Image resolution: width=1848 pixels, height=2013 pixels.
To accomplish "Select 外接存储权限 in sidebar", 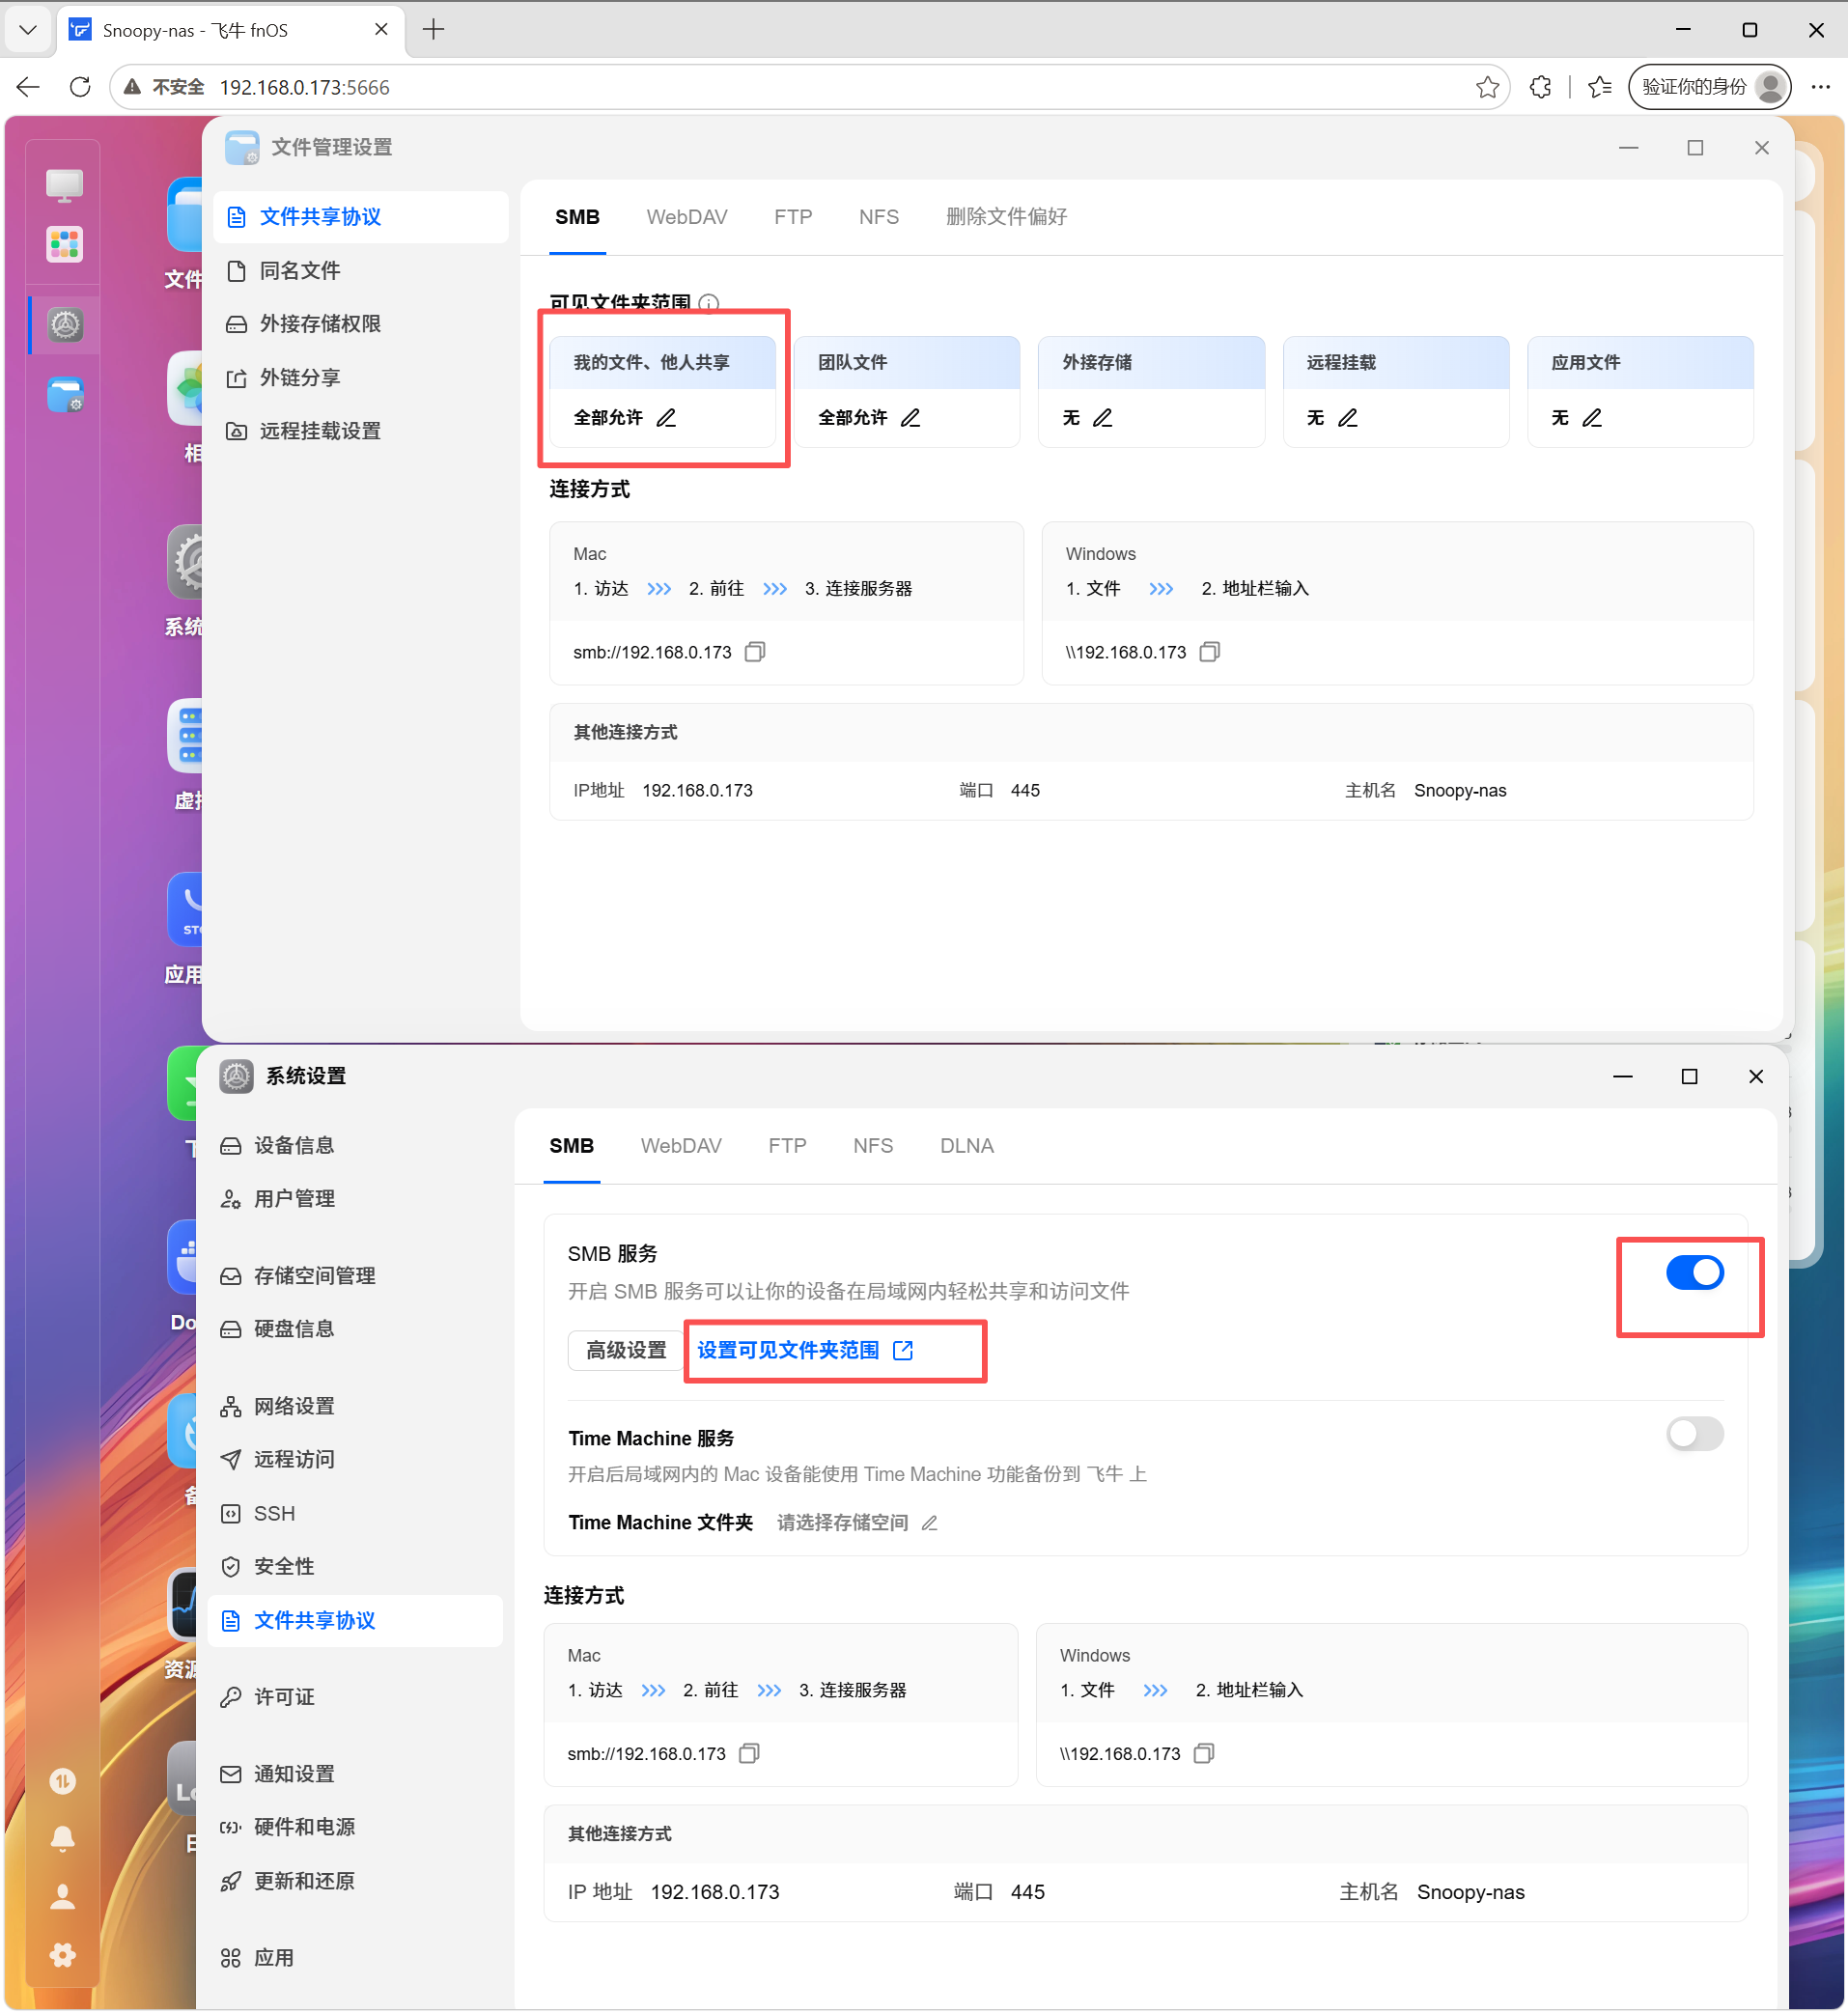I will 361,324.
